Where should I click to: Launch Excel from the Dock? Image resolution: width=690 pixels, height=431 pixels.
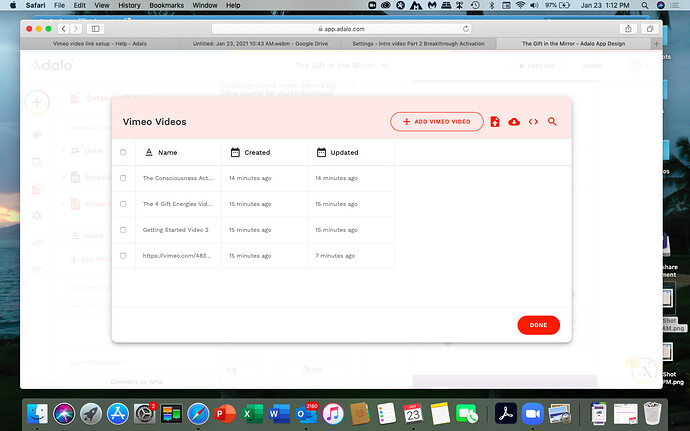(252, 414)
